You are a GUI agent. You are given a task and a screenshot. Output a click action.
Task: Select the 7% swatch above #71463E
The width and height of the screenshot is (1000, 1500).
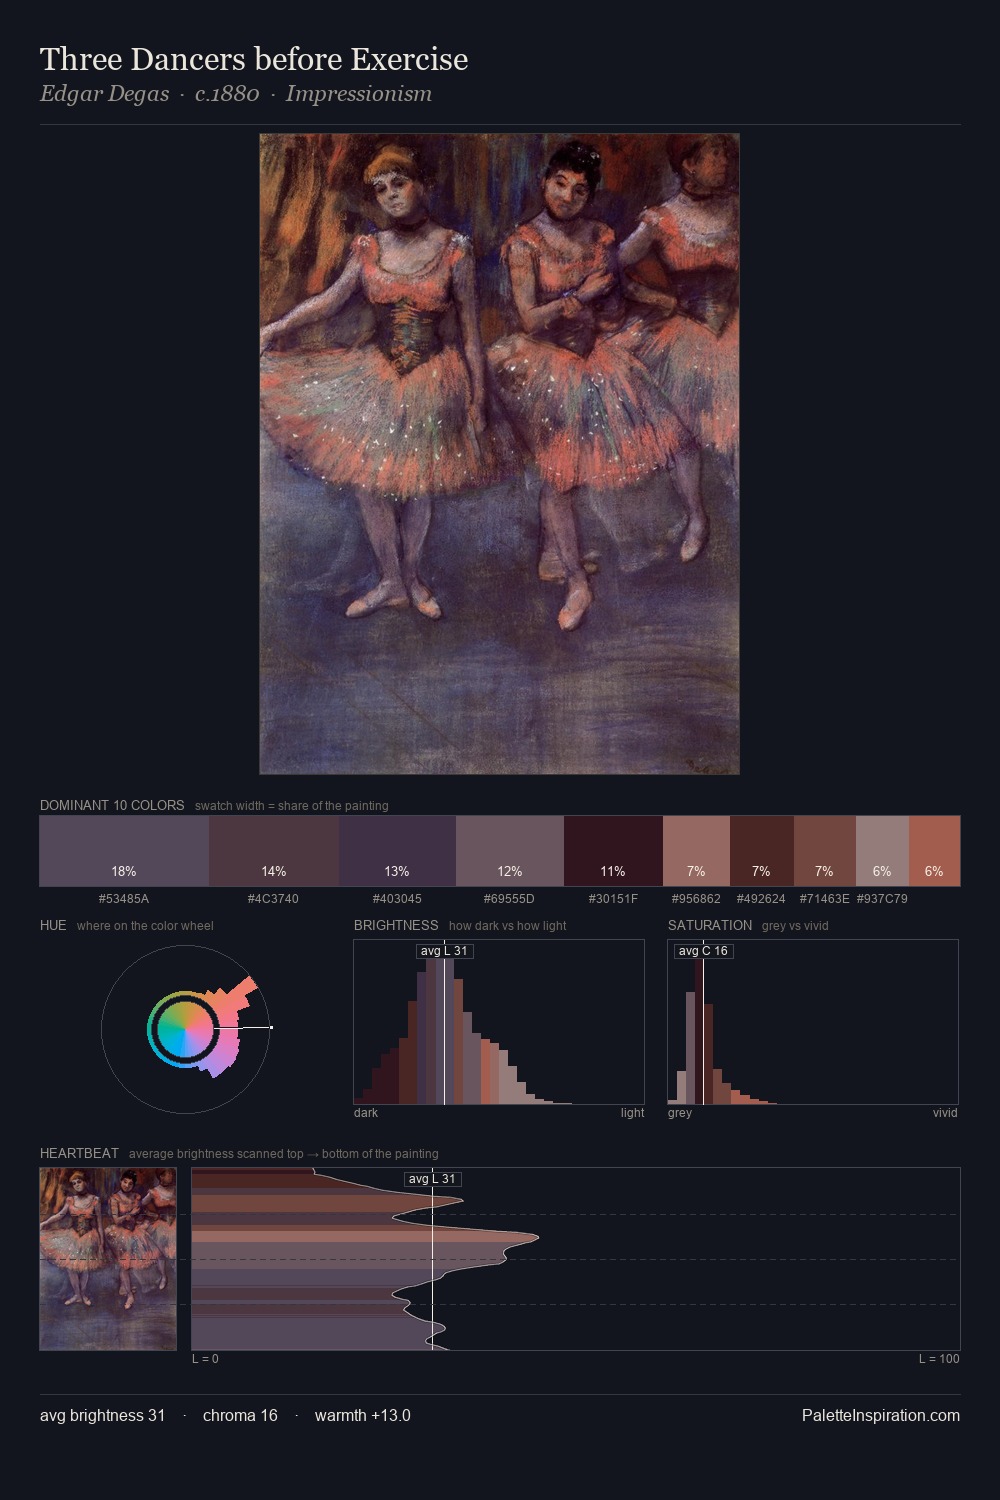825,851
